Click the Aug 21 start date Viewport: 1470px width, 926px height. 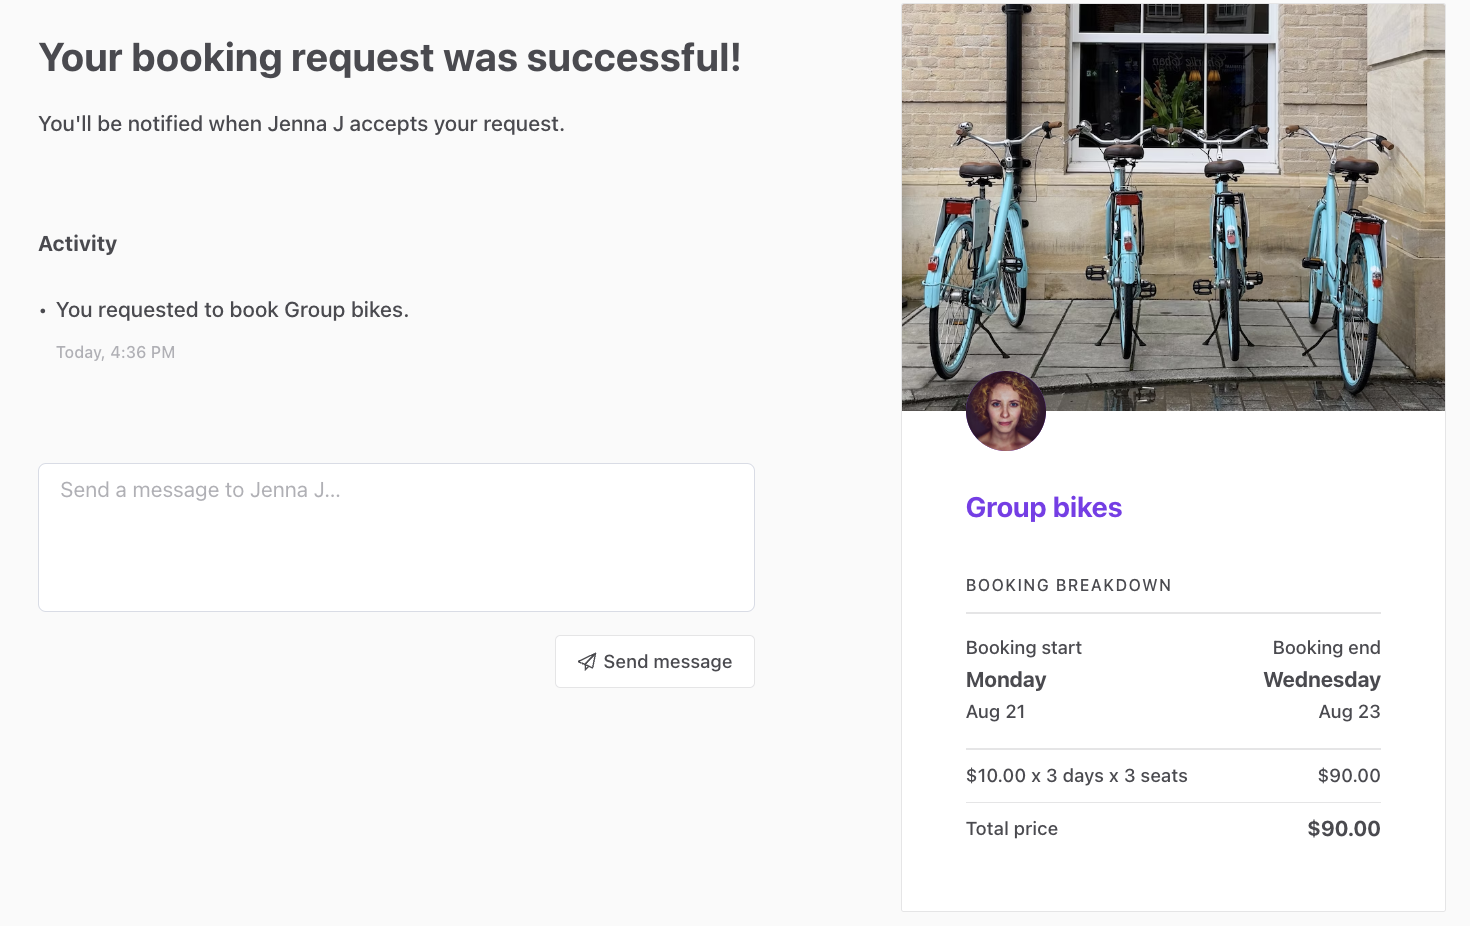995,712
